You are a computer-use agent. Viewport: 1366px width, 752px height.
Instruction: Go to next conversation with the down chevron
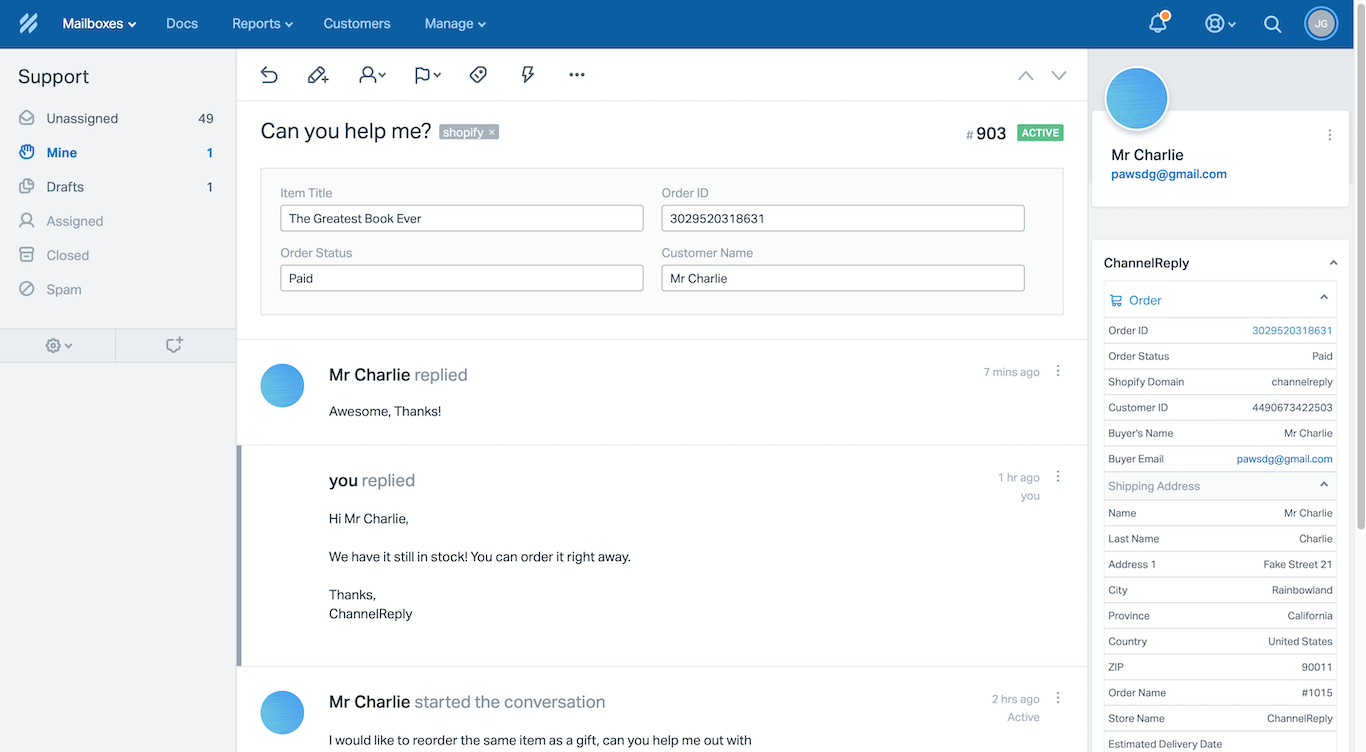pyautogui.click(x=1059, y=75)
